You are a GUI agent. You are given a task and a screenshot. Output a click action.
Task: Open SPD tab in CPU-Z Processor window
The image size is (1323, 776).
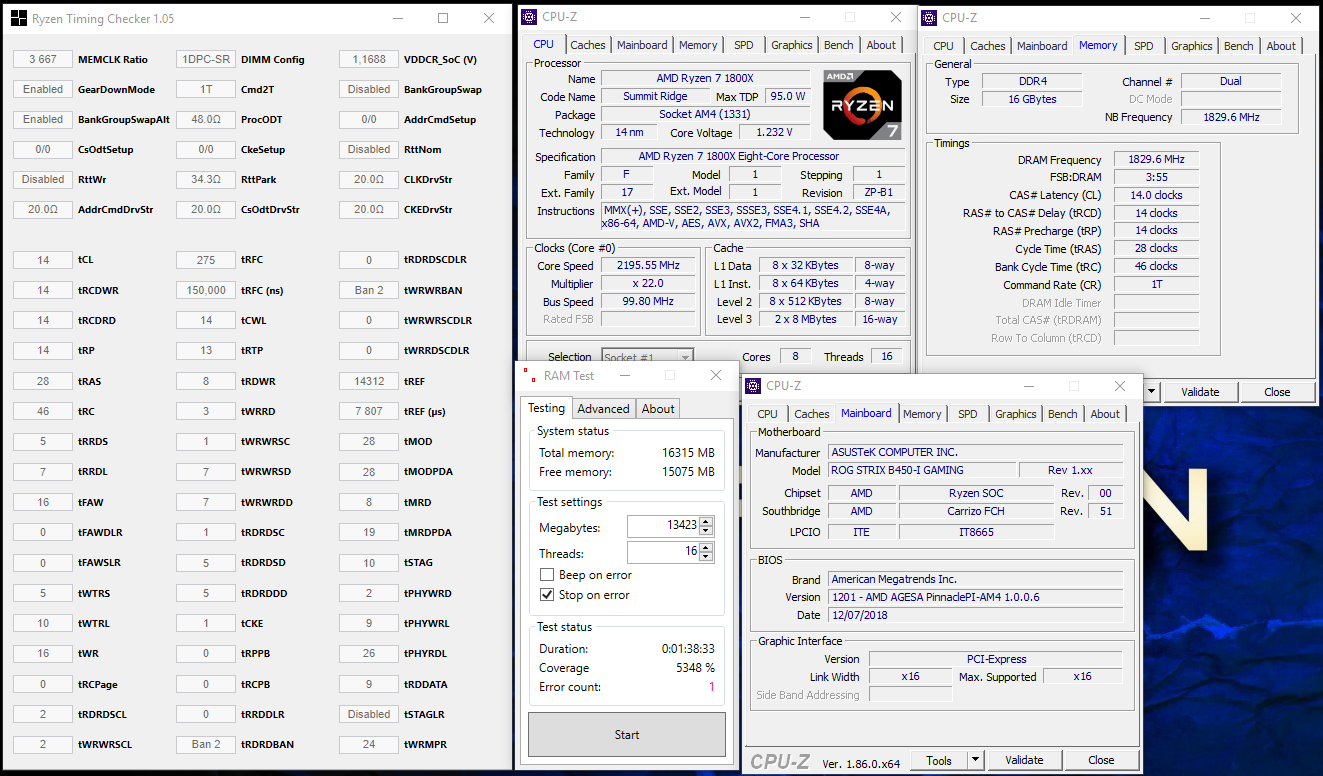(x=744, y=45)
